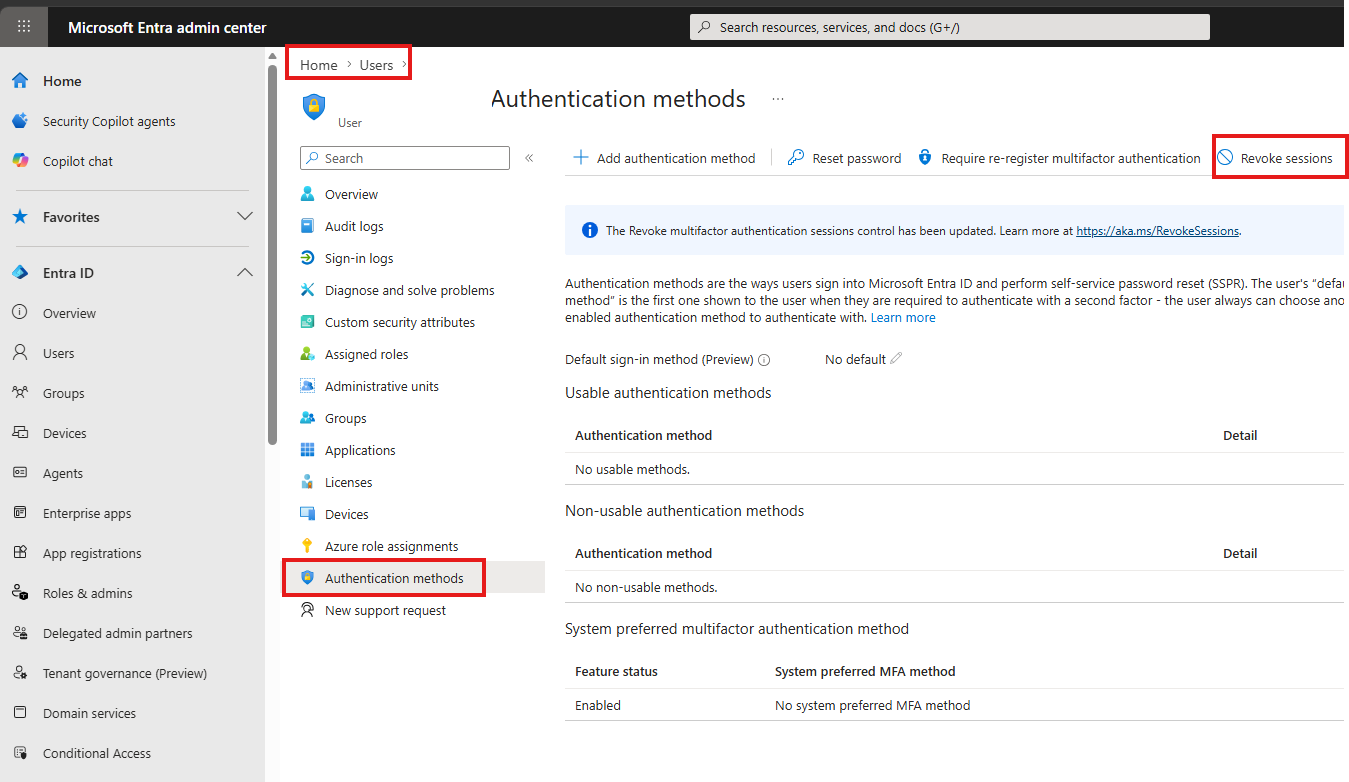Open the aka.ms/RevokeSessions link
This screenshot has height=782, width=1349.
[1158, 231]
